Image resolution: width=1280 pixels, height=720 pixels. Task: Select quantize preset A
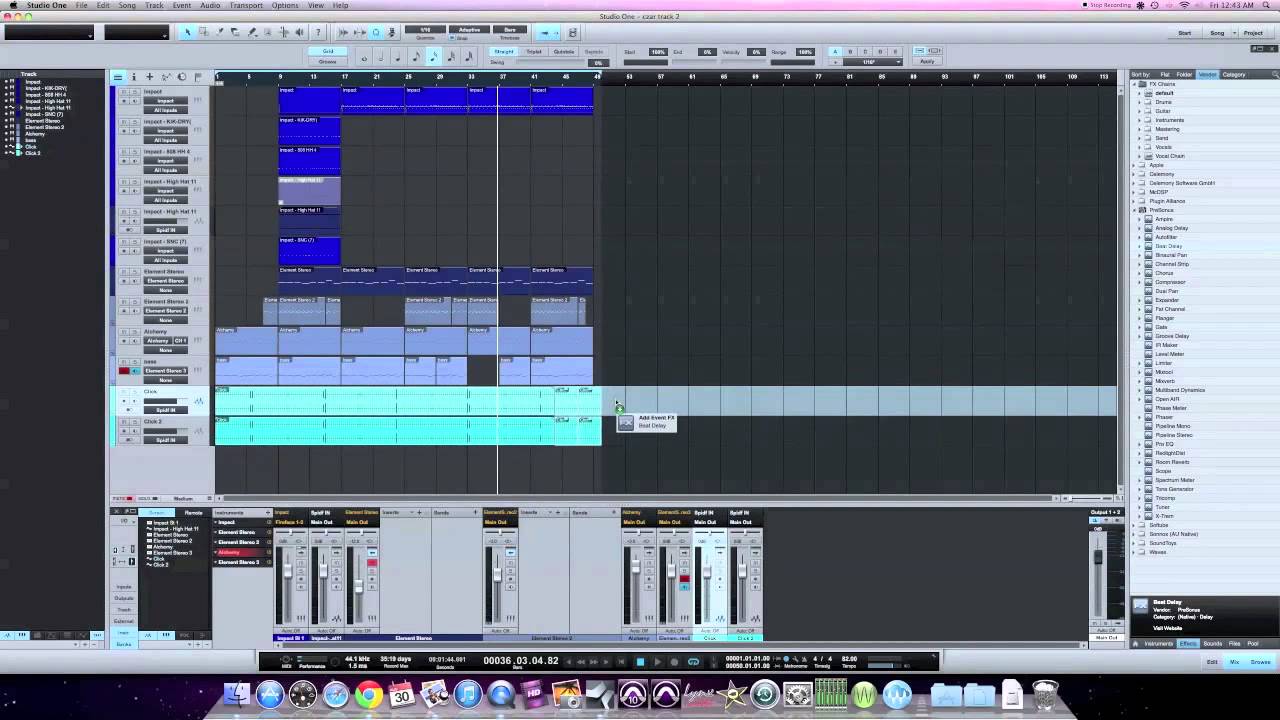(835, 52)
